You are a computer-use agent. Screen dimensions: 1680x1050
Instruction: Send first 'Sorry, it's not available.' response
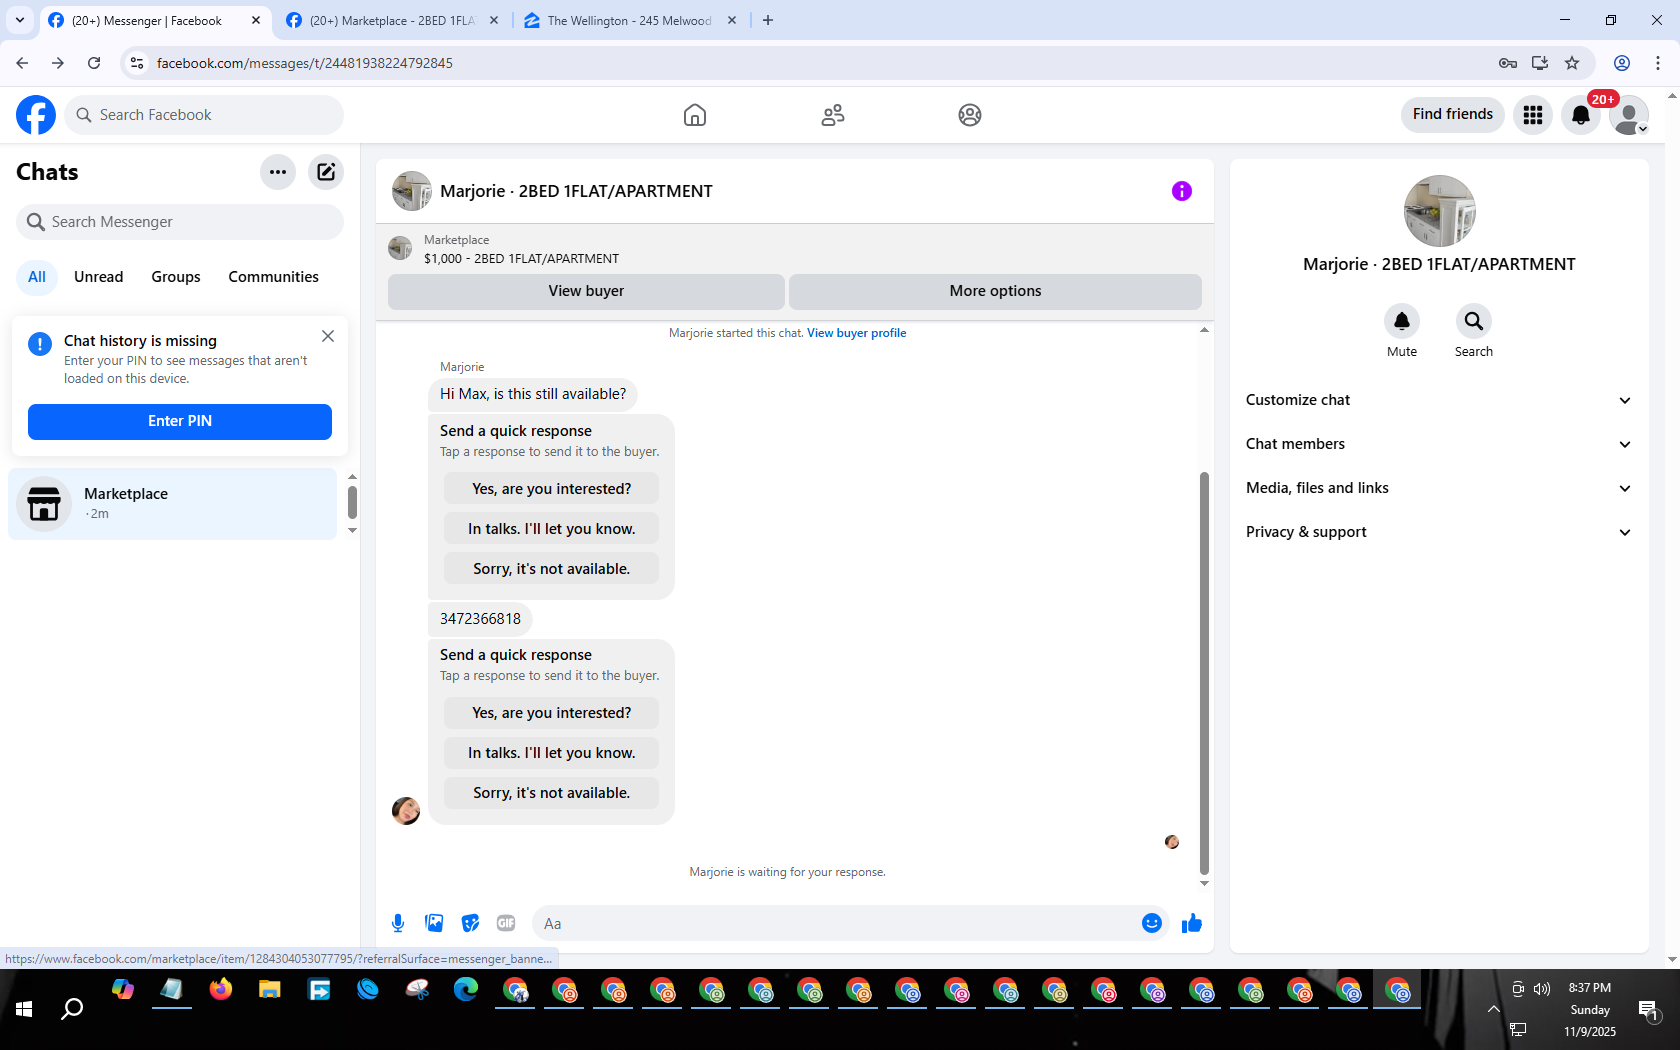click(552, 569)
